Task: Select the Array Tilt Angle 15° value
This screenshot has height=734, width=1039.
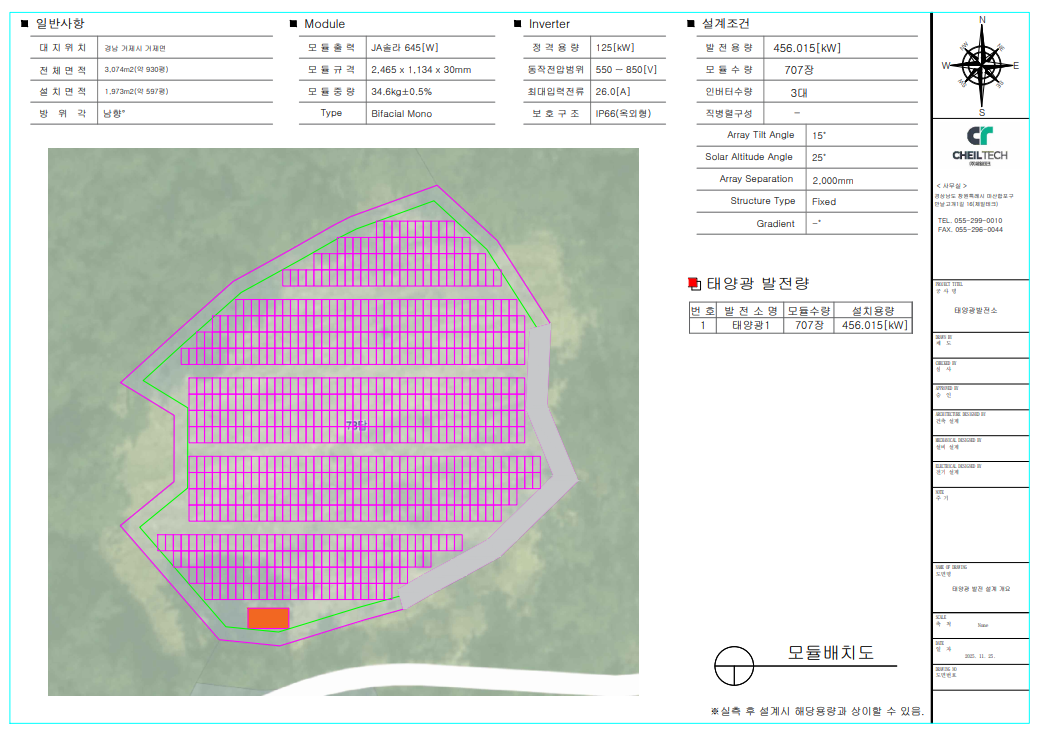Action: (x=819, y=135)
